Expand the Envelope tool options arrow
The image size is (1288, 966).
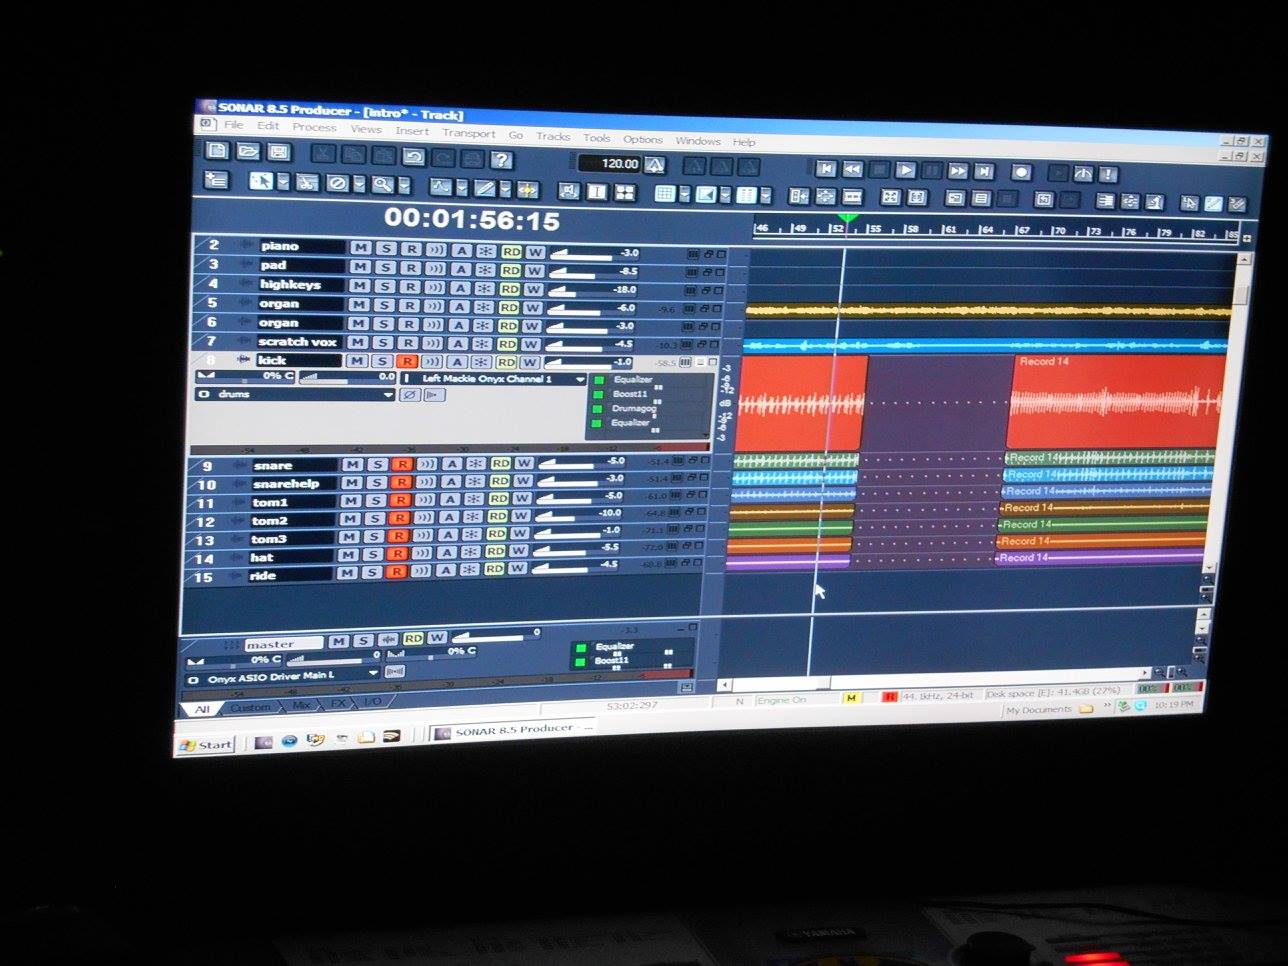[461, 187]
